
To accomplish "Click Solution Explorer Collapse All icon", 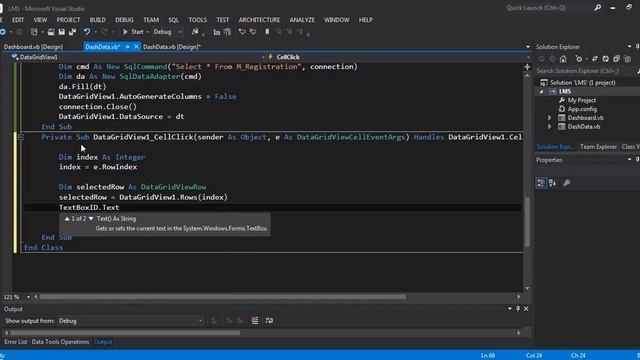I will click(616, 59).
